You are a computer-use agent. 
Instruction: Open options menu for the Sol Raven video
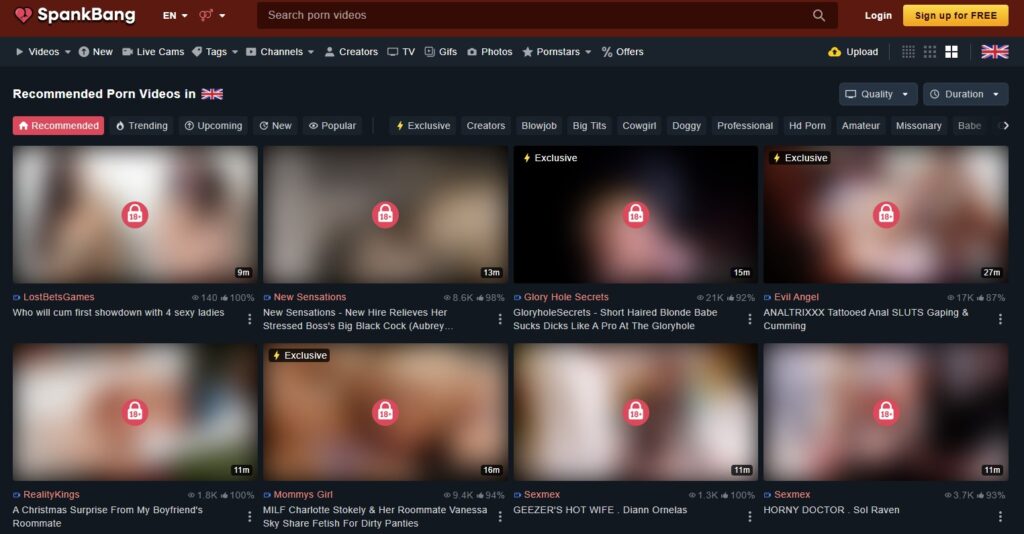click(1000, 516)
